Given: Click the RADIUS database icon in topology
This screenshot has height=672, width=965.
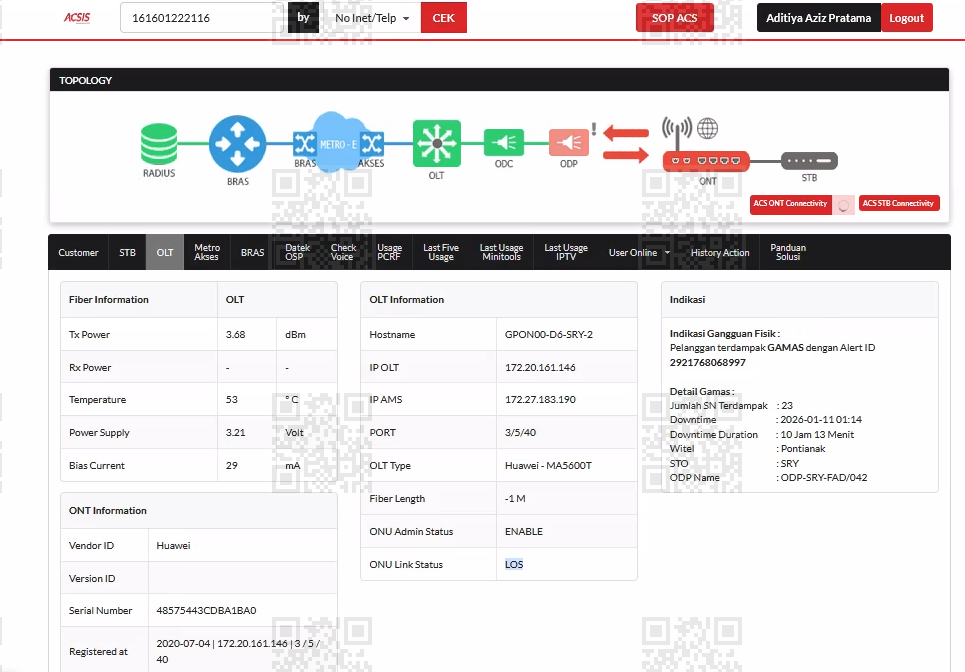Looking at the screenshot, I should click(x=159, y=144).
